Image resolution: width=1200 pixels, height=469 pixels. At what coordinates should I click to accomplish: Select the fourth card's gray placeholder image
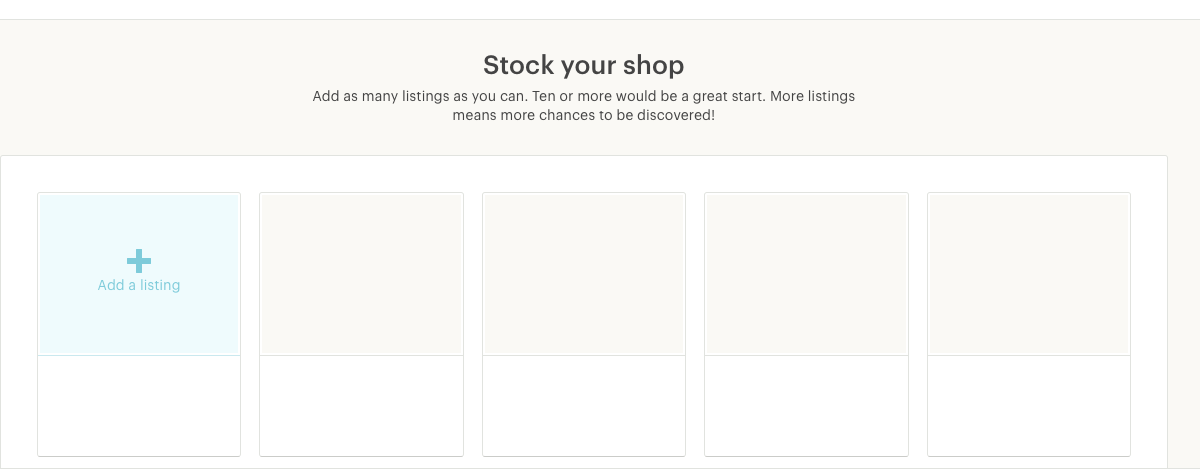tap(806, 274)
